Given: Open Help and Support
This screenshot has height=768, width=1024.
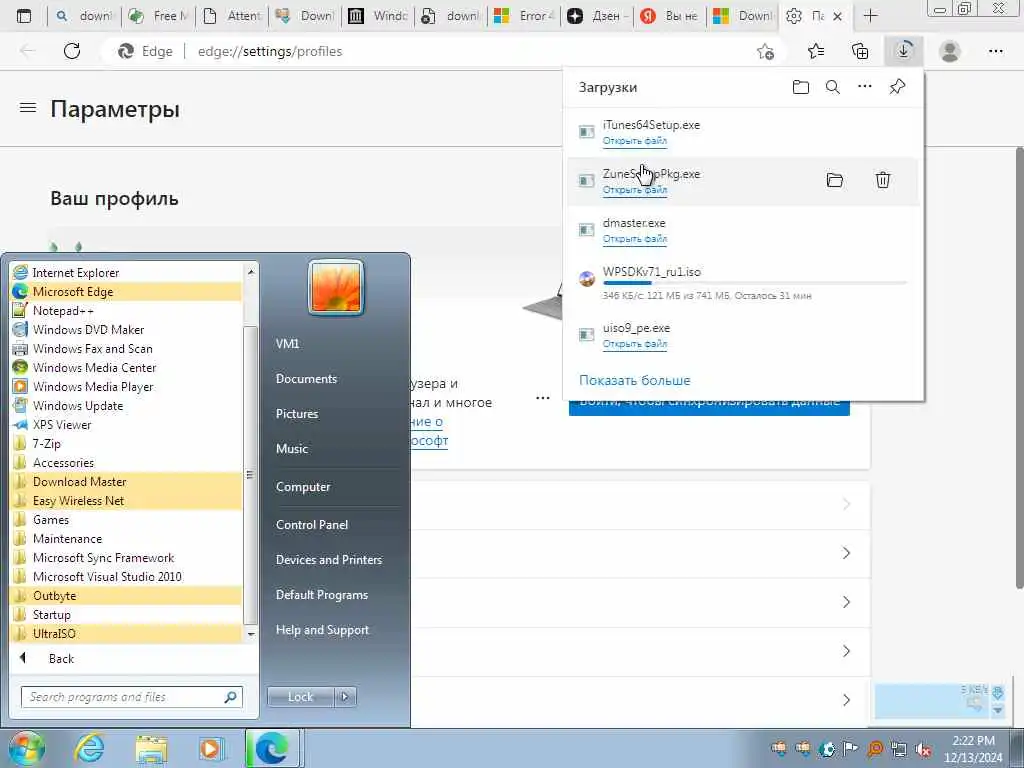Looking at the screenshot, I should pyautogui.click(x=322, y=630).
